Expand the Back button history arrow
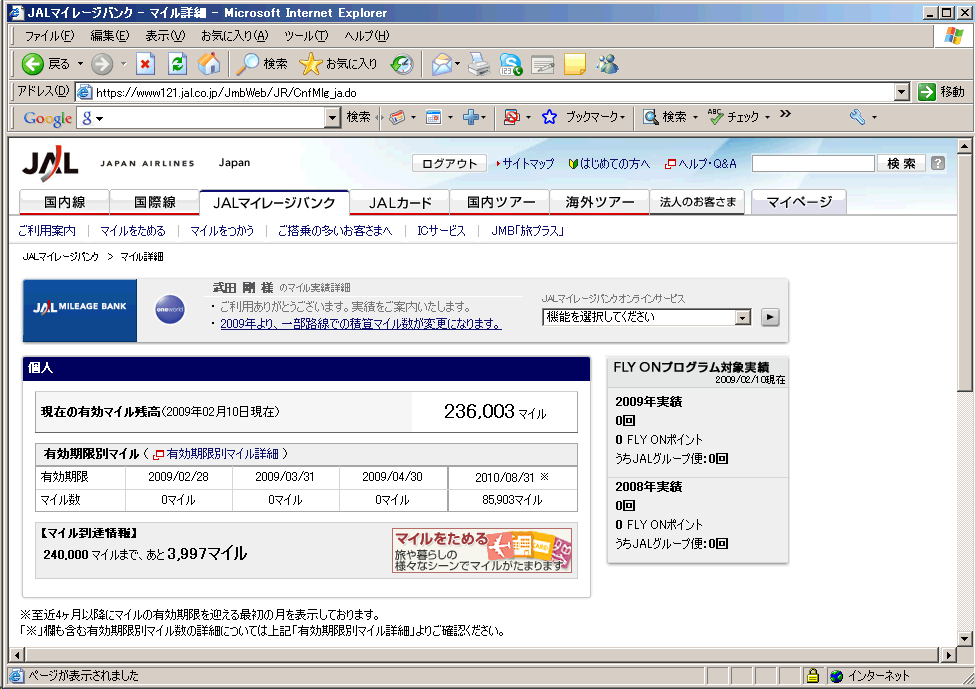This screenshot has height=689, width=976. tap(80, 64)
